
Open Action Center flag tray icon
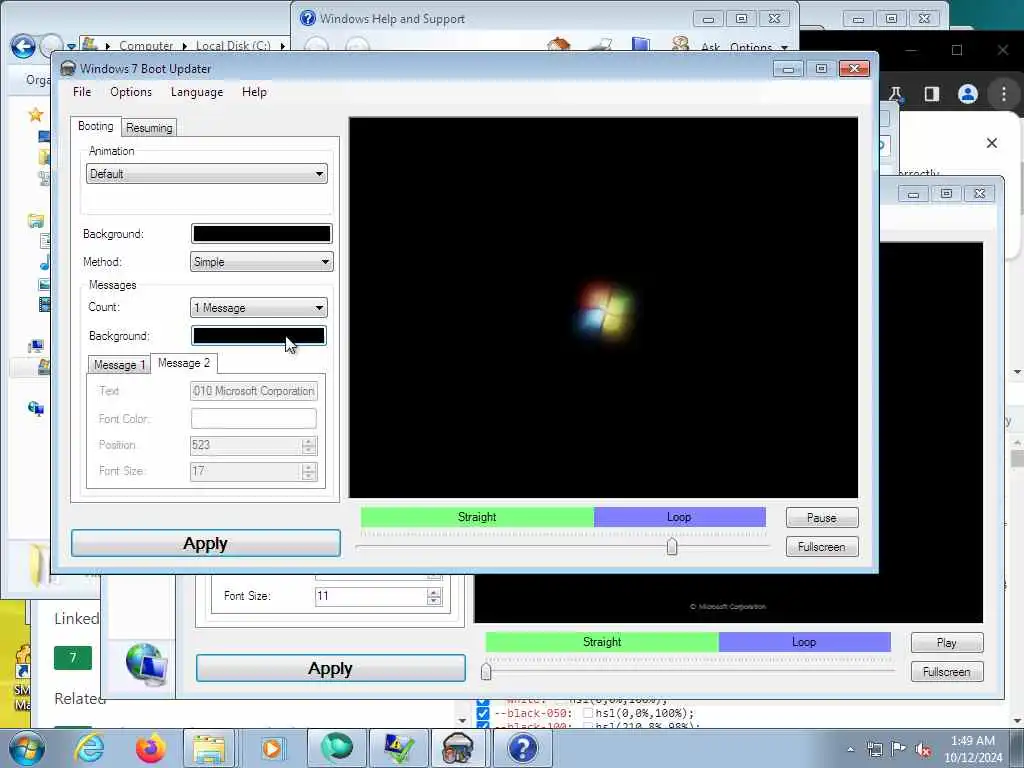coord(899,749)
